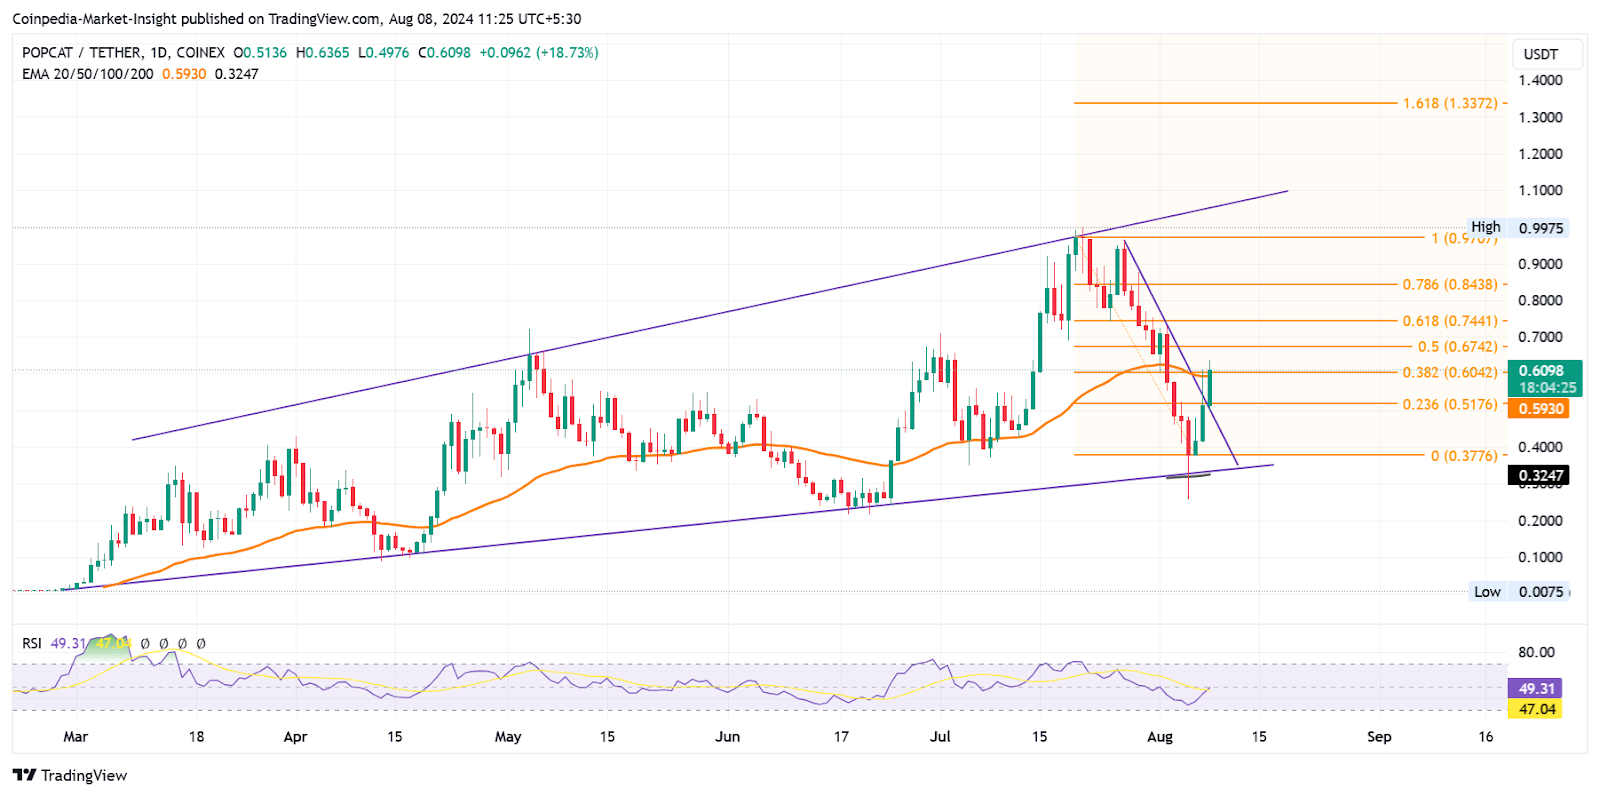Click the EMA 20/50/100/200 indicator label
The width and height of the screenshot is (1600, 796).
[88, 74]
